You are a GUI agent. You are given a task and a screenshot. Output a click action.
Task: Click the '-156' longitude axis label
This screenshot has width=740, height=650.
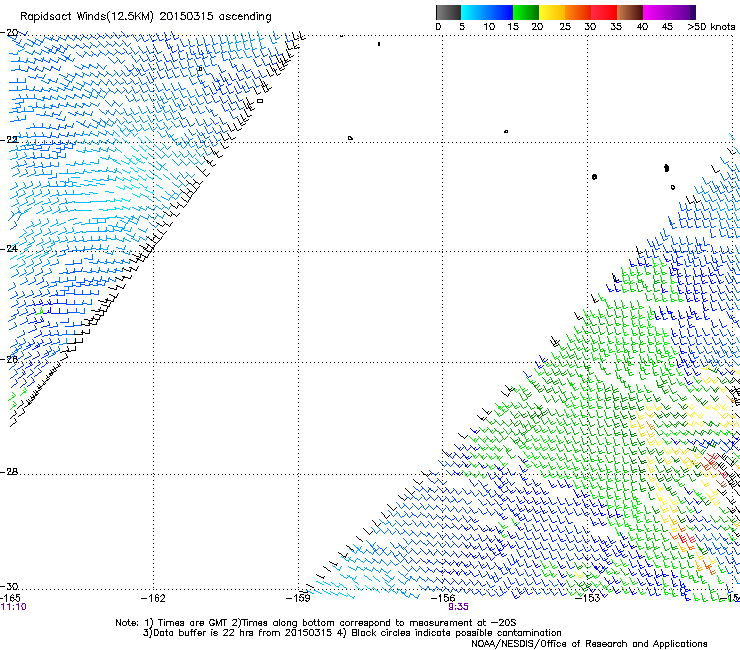pyautogui.click(x=443, y=598)
